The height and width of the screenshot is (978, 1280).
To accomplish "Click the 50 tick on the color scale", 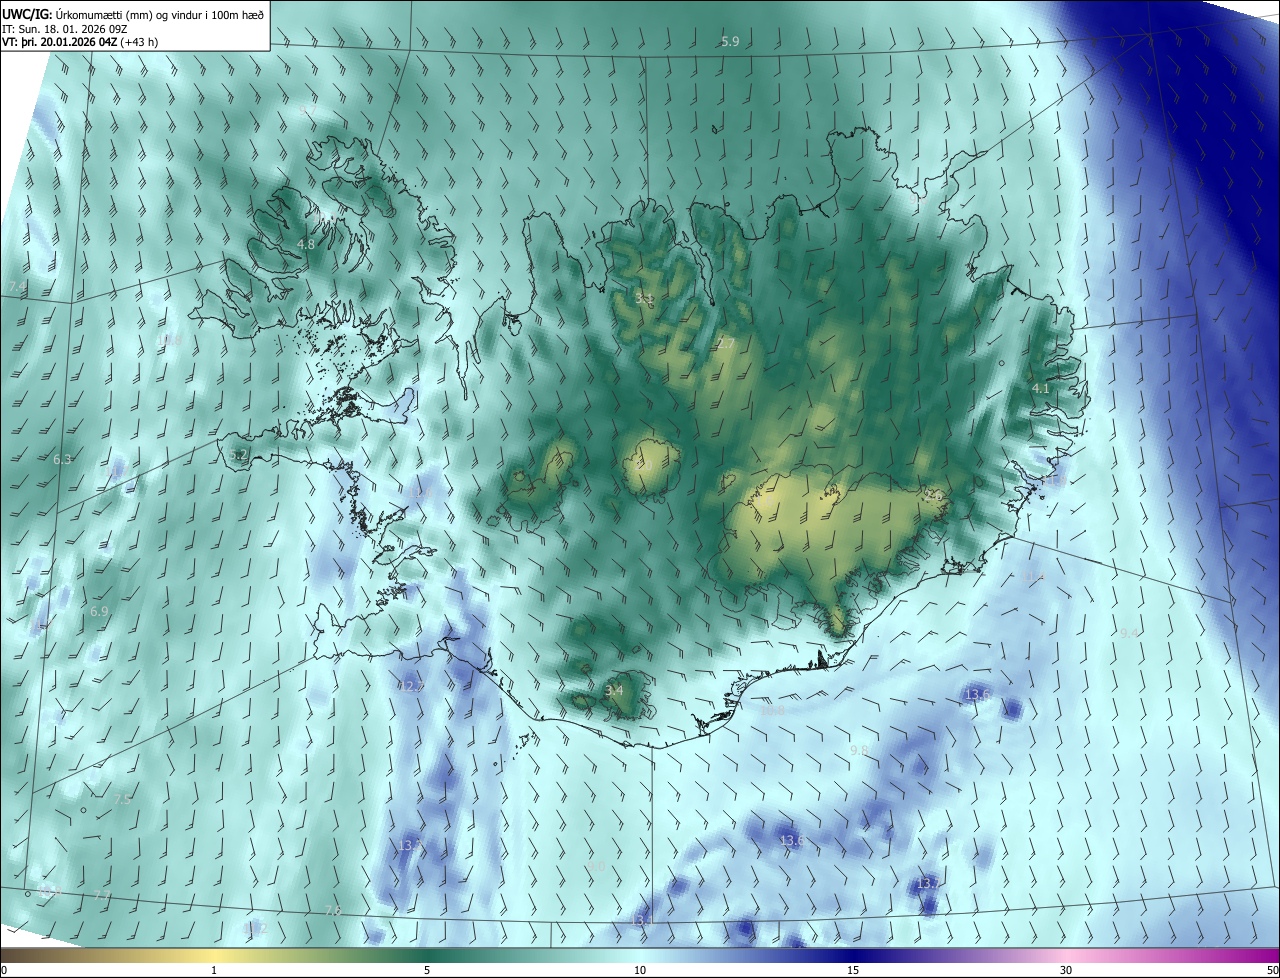I will pyautogui.click(x=1272, y=970).
